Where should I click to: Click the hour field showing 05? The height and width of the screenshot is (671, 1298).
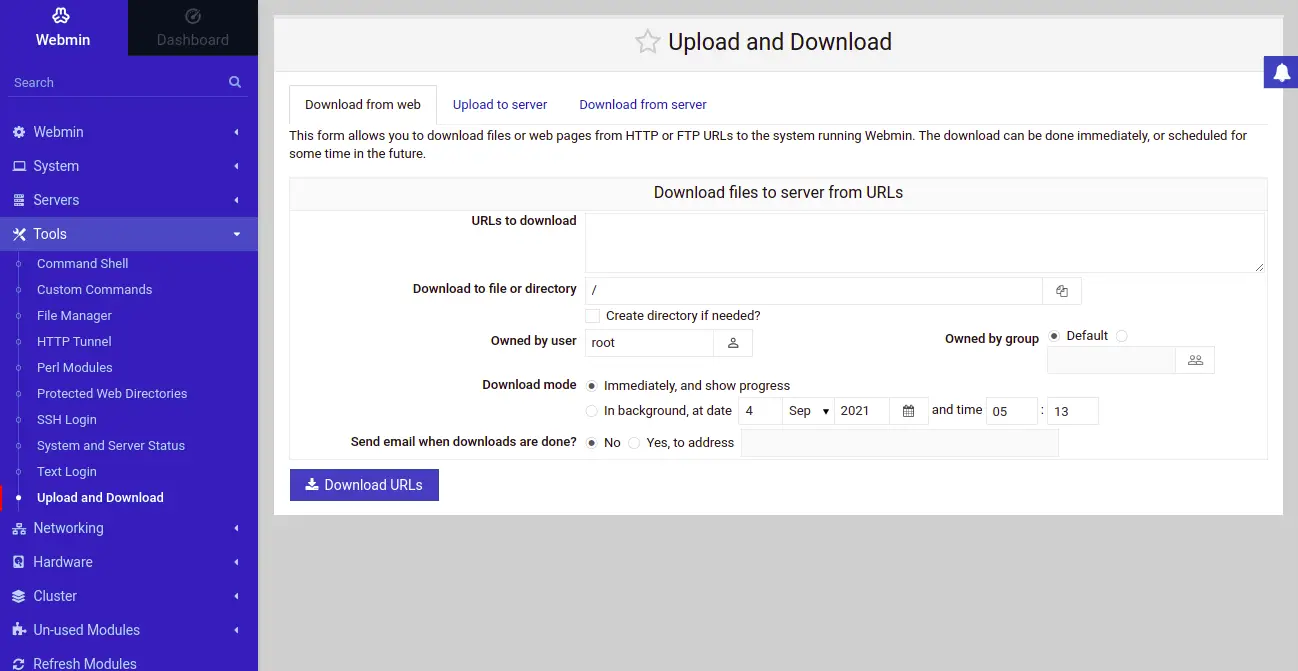click(x=1012, y=411)
